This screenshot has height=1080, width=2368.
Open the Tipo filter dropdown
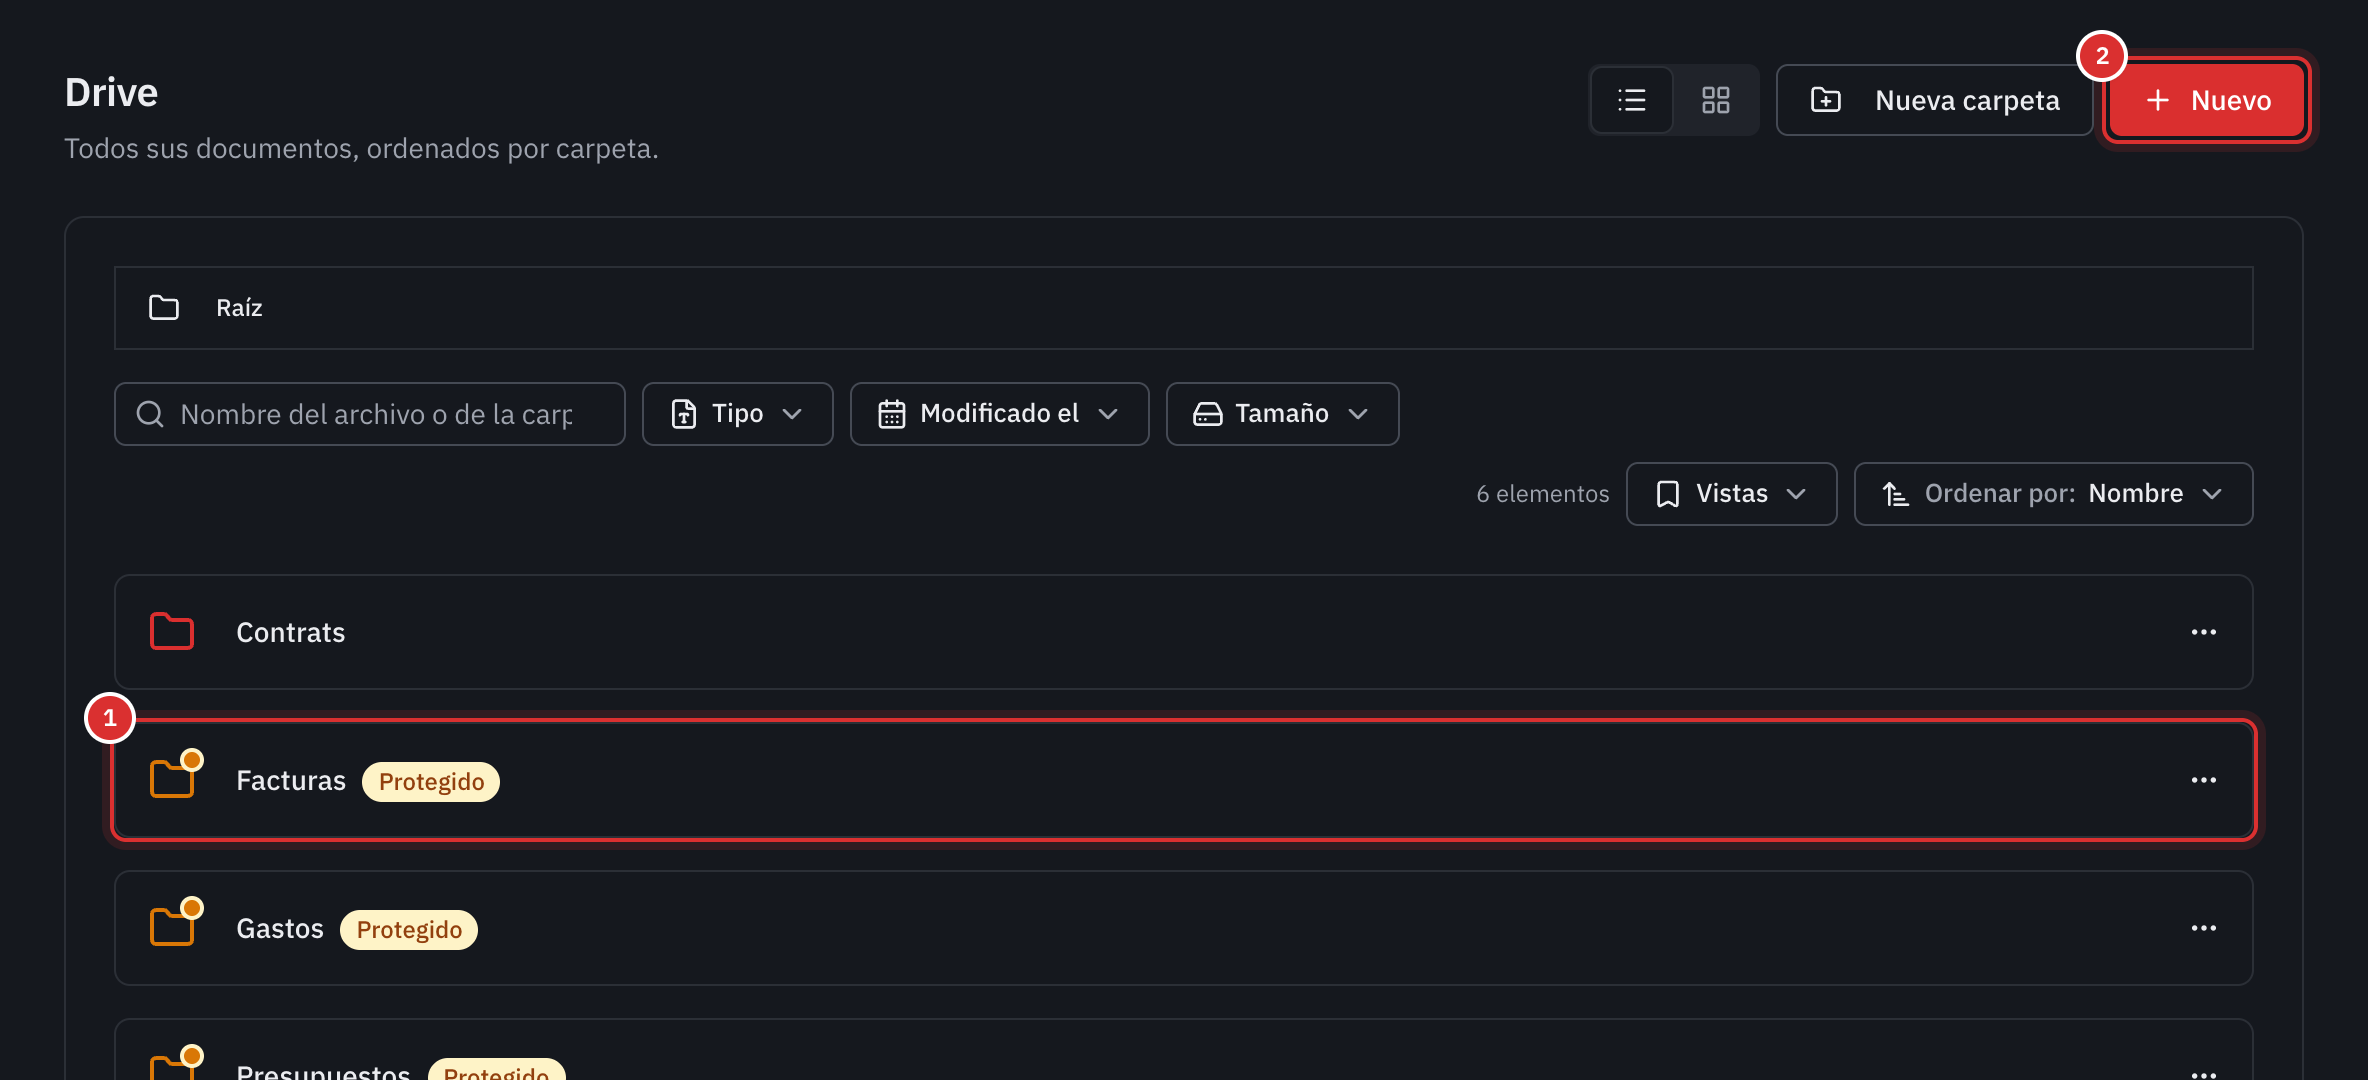(x=738, y=414)
